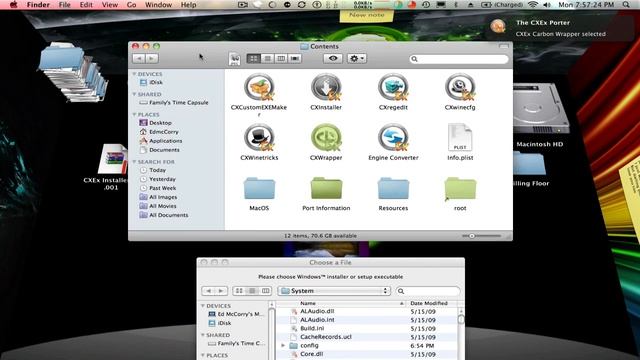
Task: Switch Choose a File dialog to icon view
Action: click(239, 291)
